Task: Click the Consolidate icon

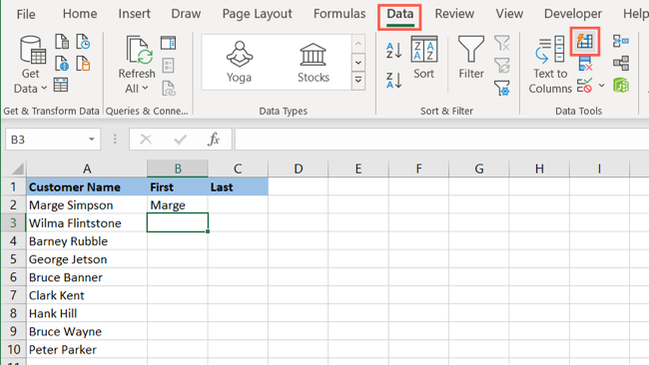Action: (x=621, y=41)
